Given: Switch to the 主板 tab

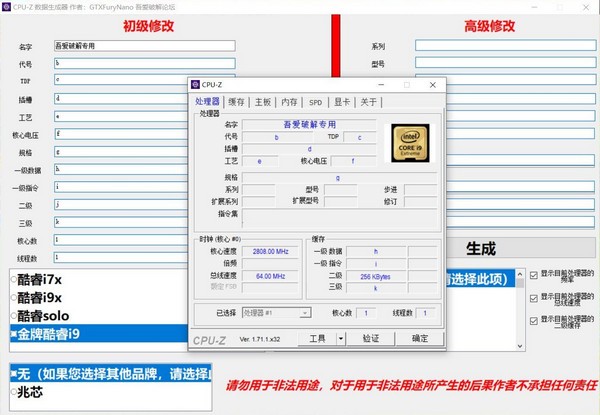Looking at the screenshot, I should pos(263,102).
